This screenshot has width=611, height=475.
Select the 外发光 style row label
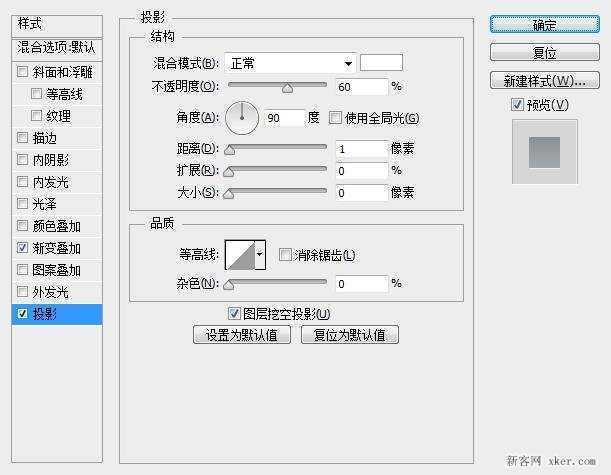pos(51,292)
